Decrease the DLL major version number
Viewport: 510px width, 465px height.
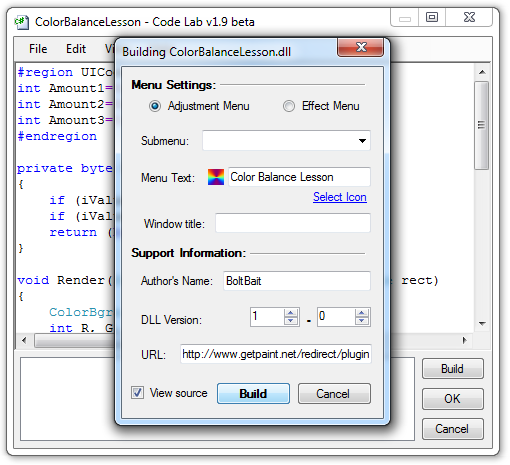pyautogui.click(x=291, y=321)
